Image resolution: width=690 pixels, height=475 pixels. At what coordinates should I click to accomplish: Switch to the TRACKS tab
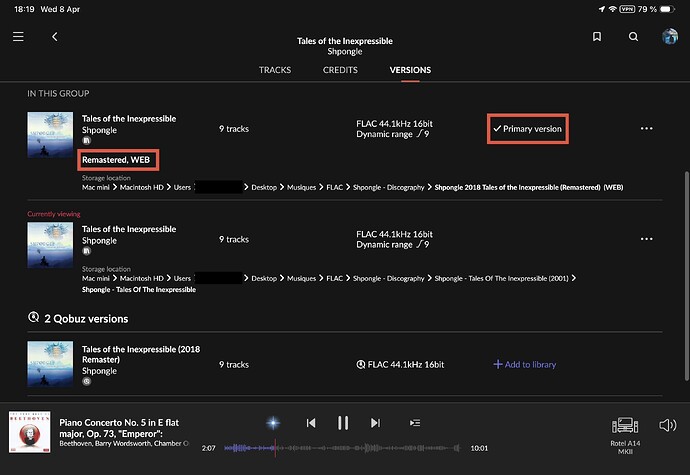(x=275, y=70)
